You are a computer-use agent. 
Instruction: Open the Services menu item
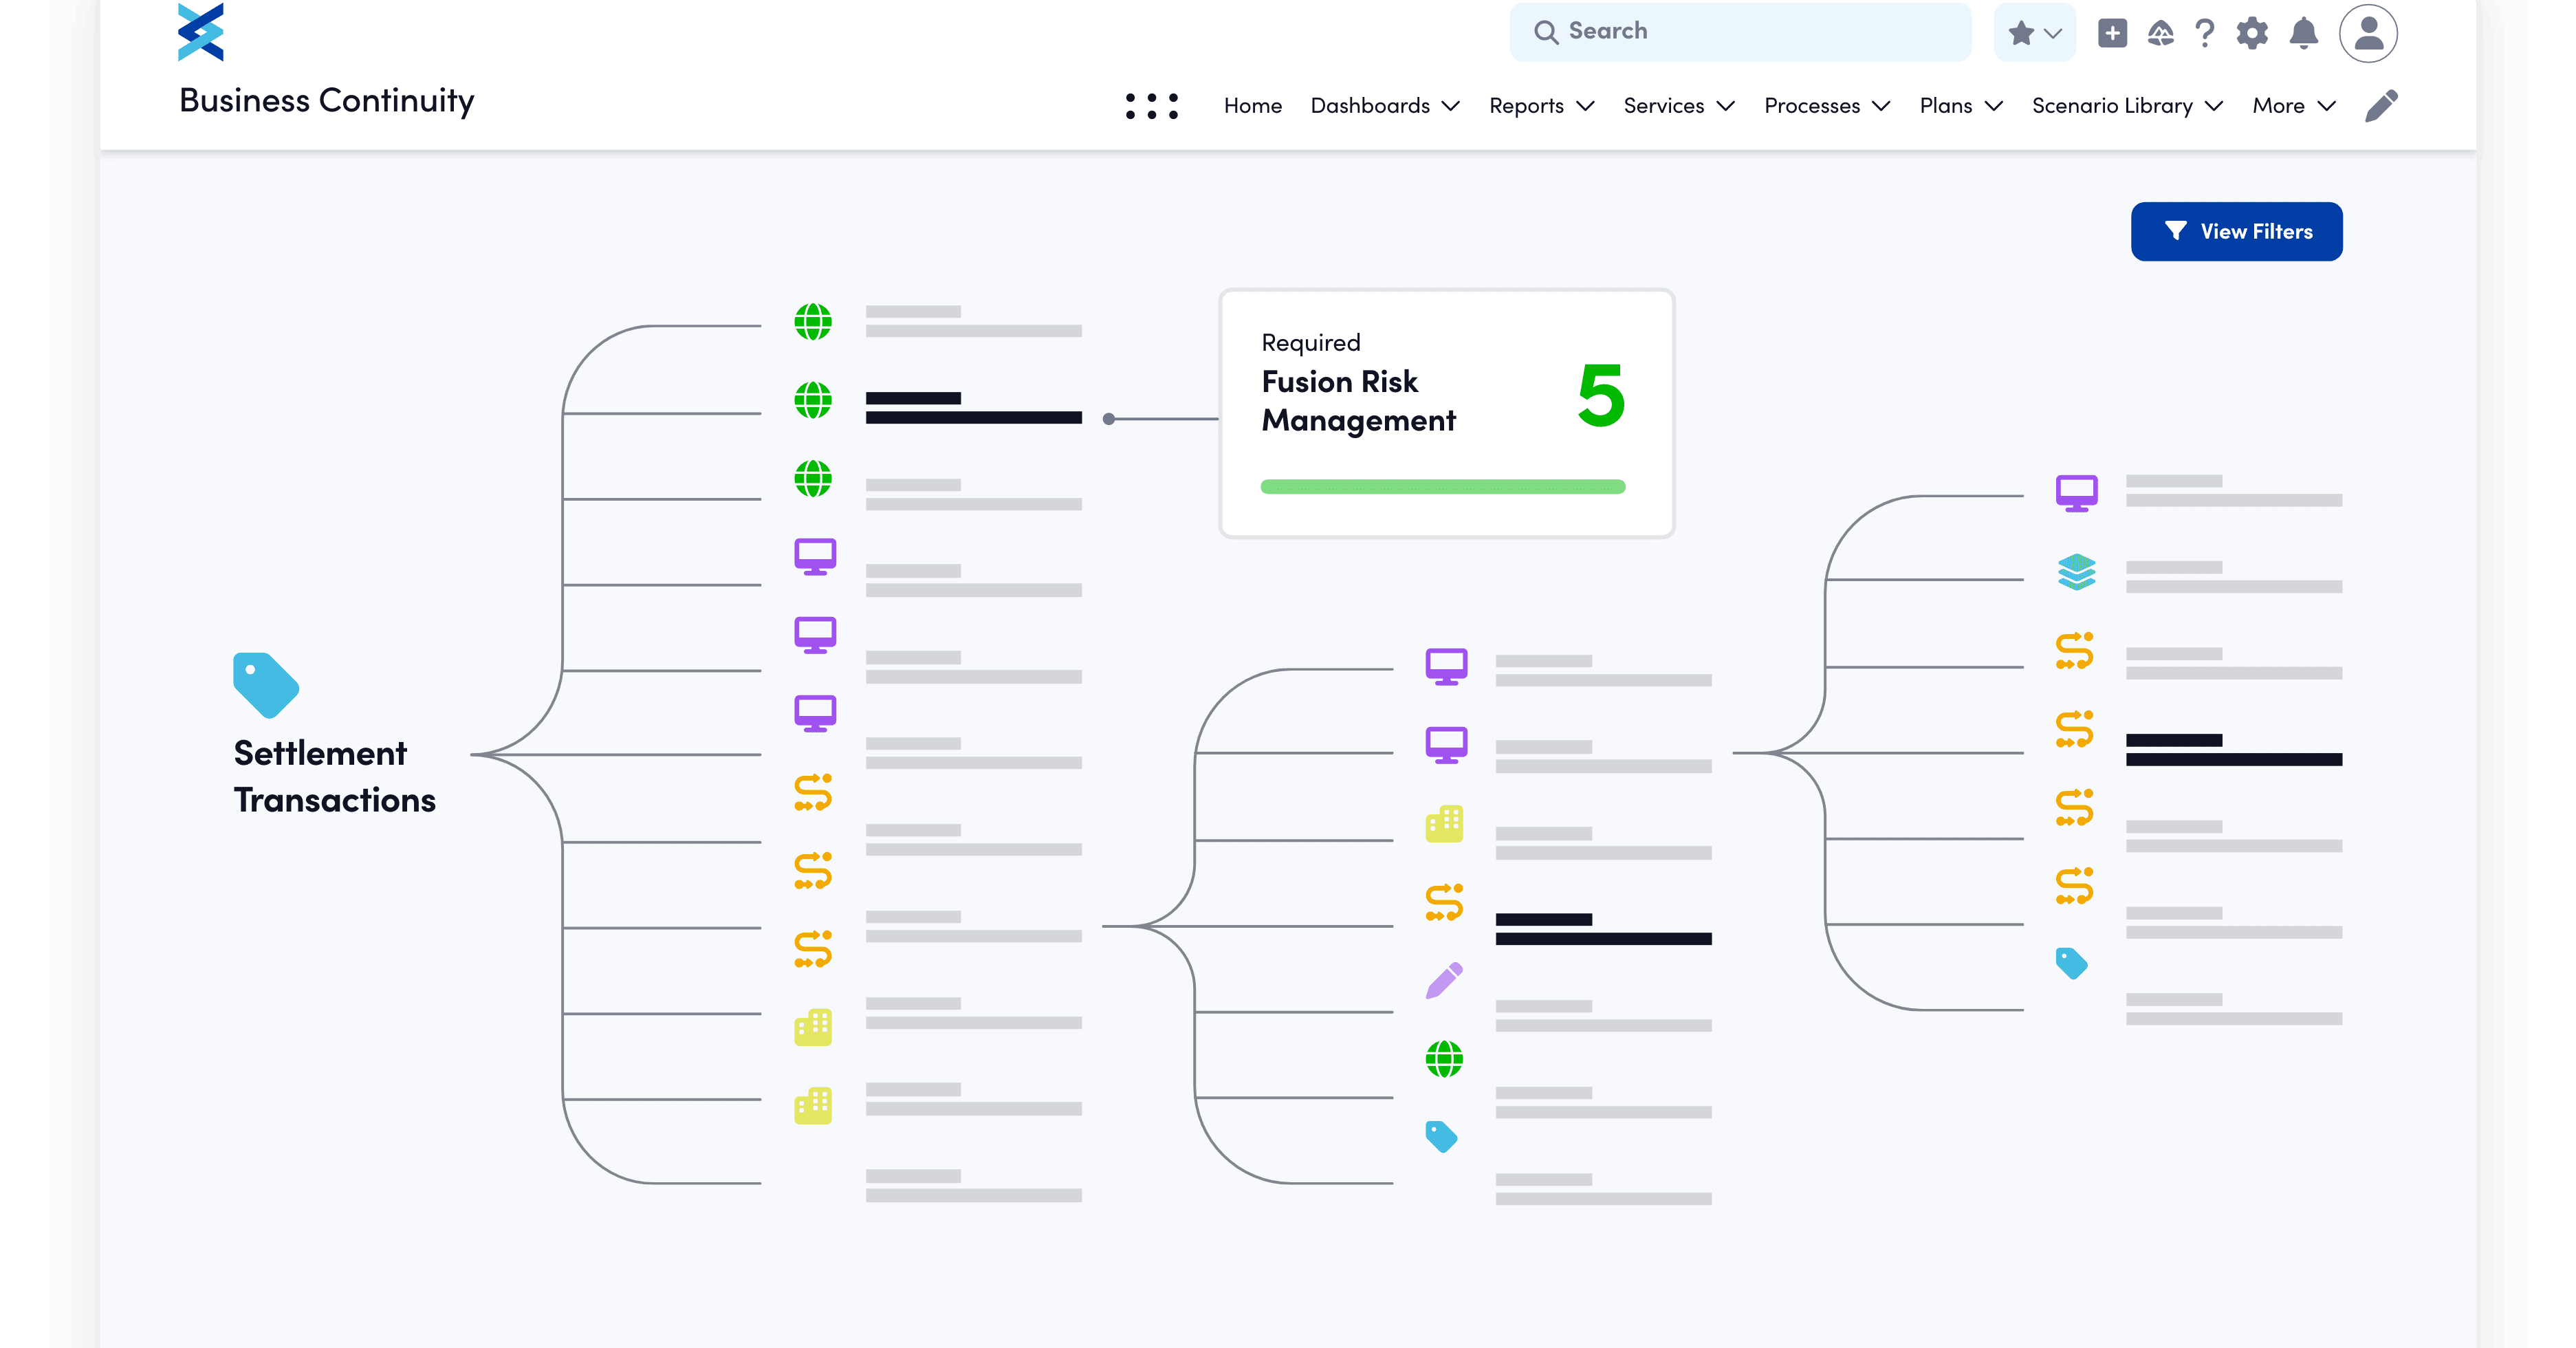(x=1678, y=106)
